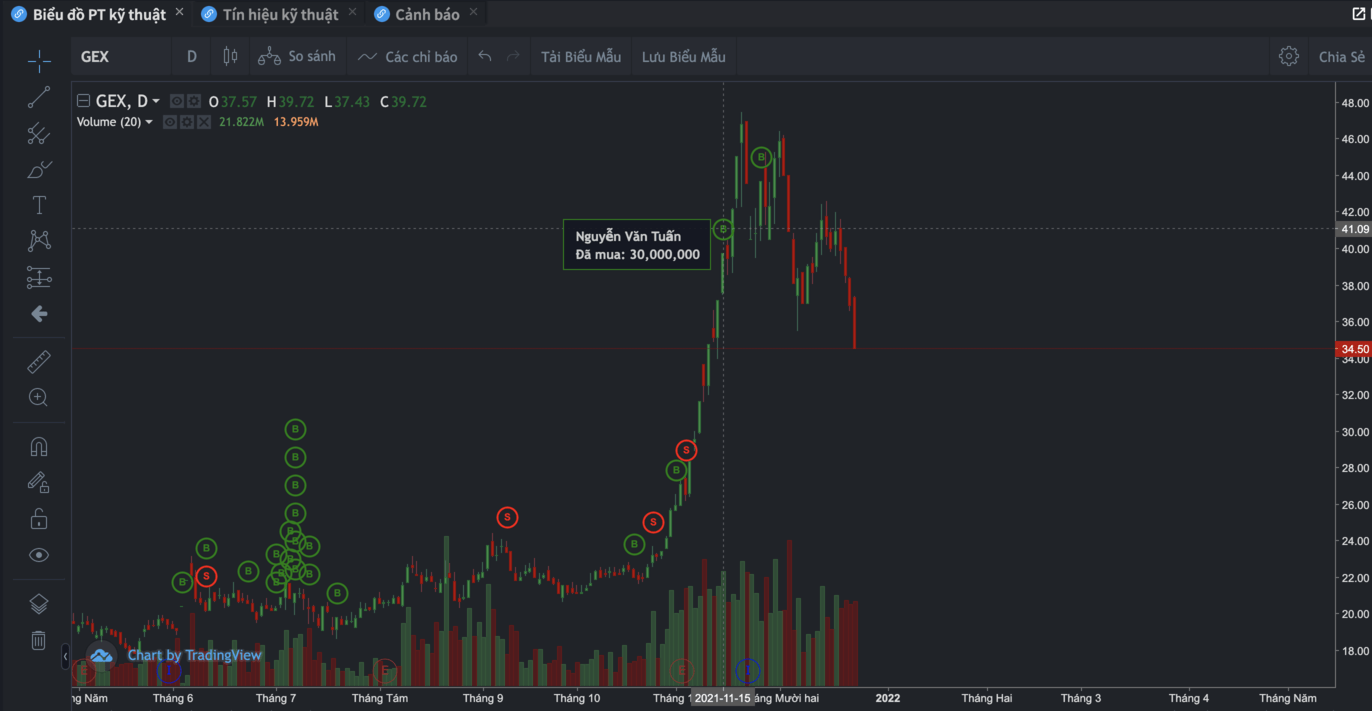Switch to the Tín hiệu kỹ thuật tab
The width and height of the screenshot is (1372, 711).
pos(280,14)
